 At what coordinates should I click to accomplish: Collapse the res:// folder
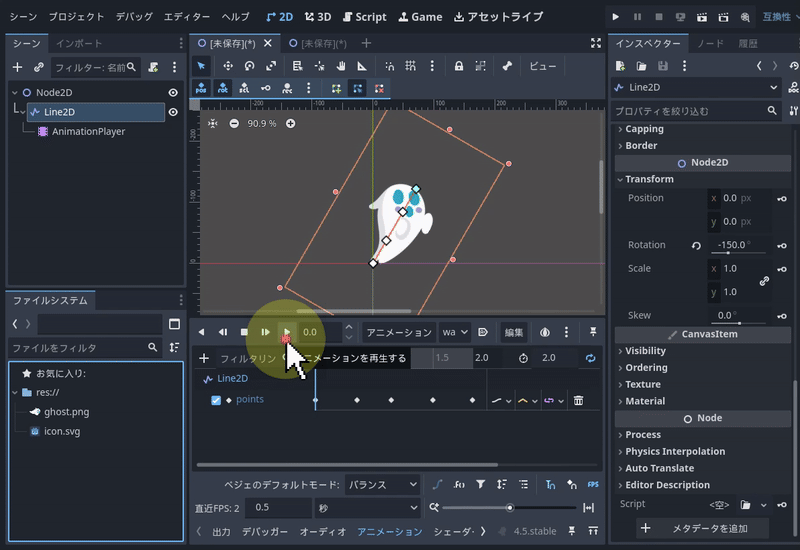15,392
